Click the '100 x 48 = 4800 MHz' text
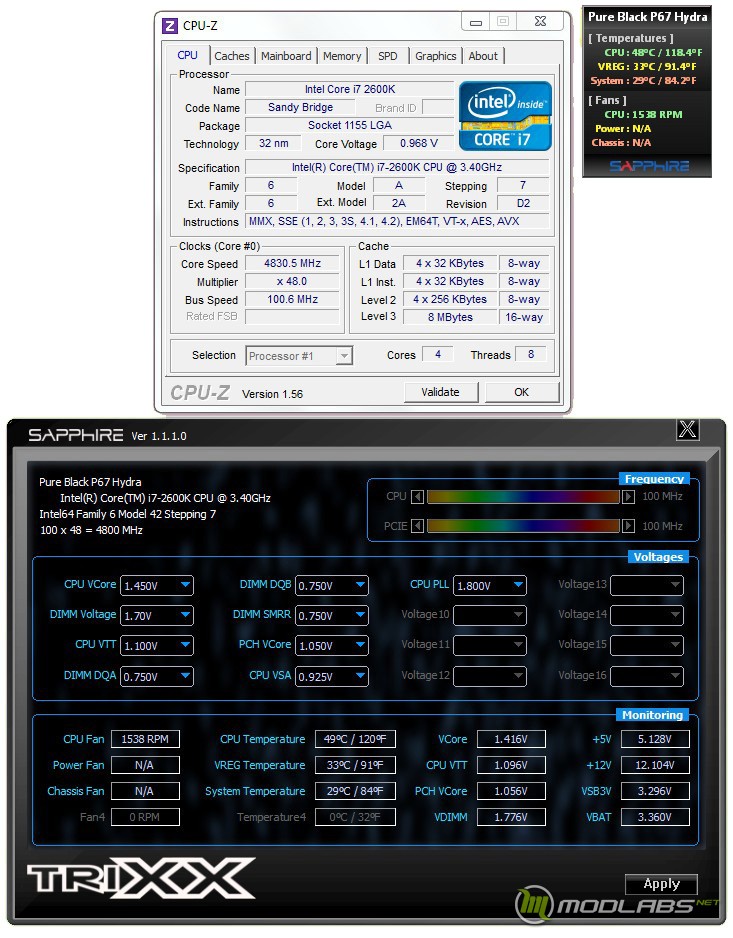This screenshot has width=733, height=938. 91,531
